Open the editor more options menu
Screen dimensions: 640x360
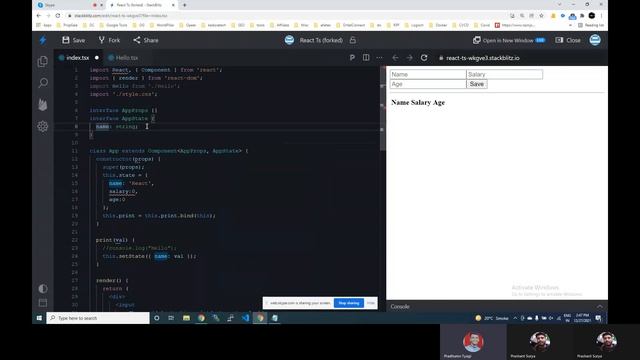point(380,58)
